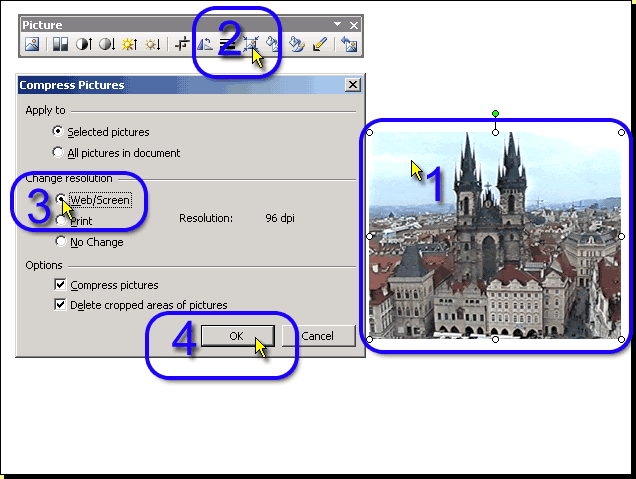This screenshot has height=479, width=636.
Task: Click the More Brightness sun icon
Action: (129, 44)
